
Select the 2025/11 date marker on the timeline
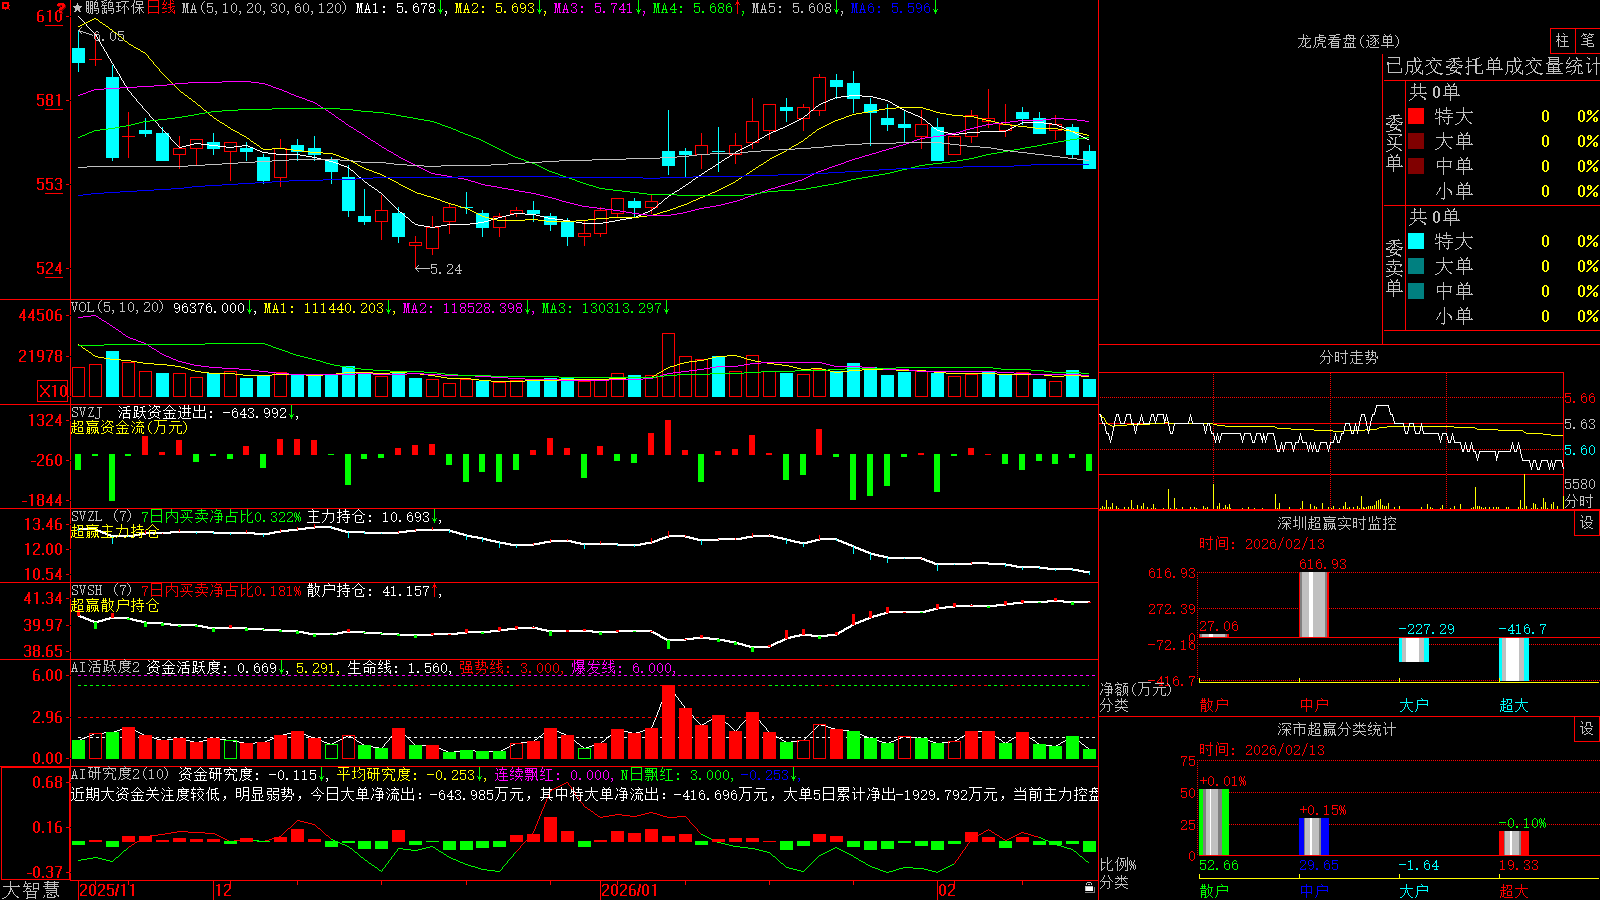107,890
